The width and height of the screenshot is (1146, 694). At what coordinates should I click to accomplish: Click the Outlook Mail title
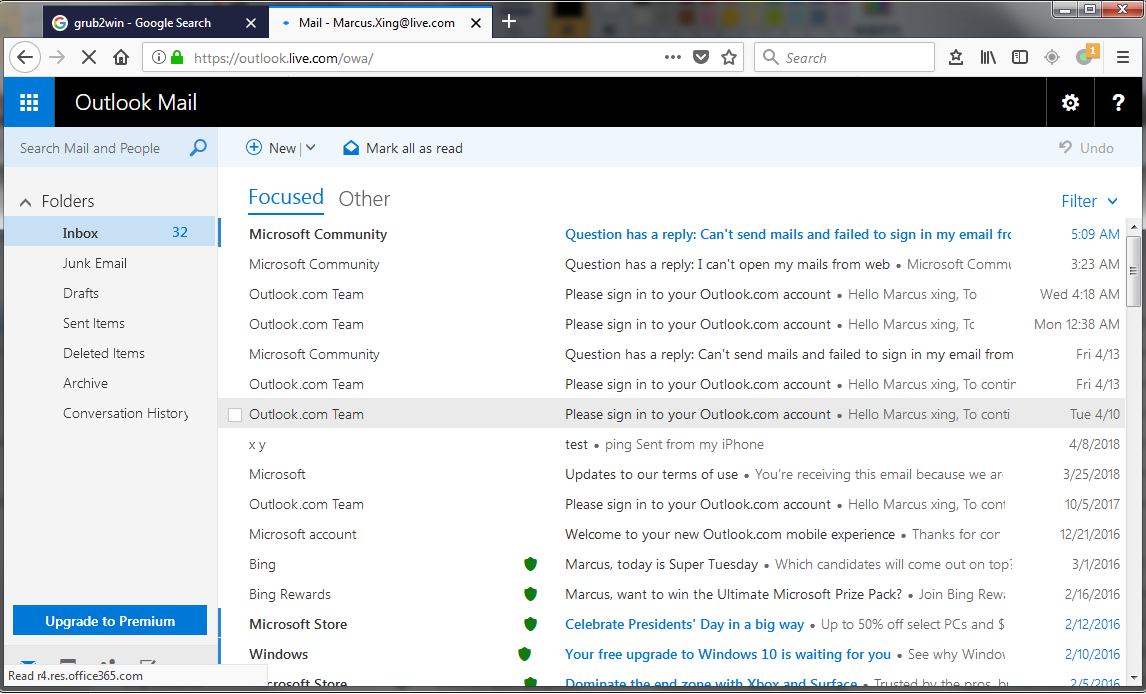coord(136,102)
